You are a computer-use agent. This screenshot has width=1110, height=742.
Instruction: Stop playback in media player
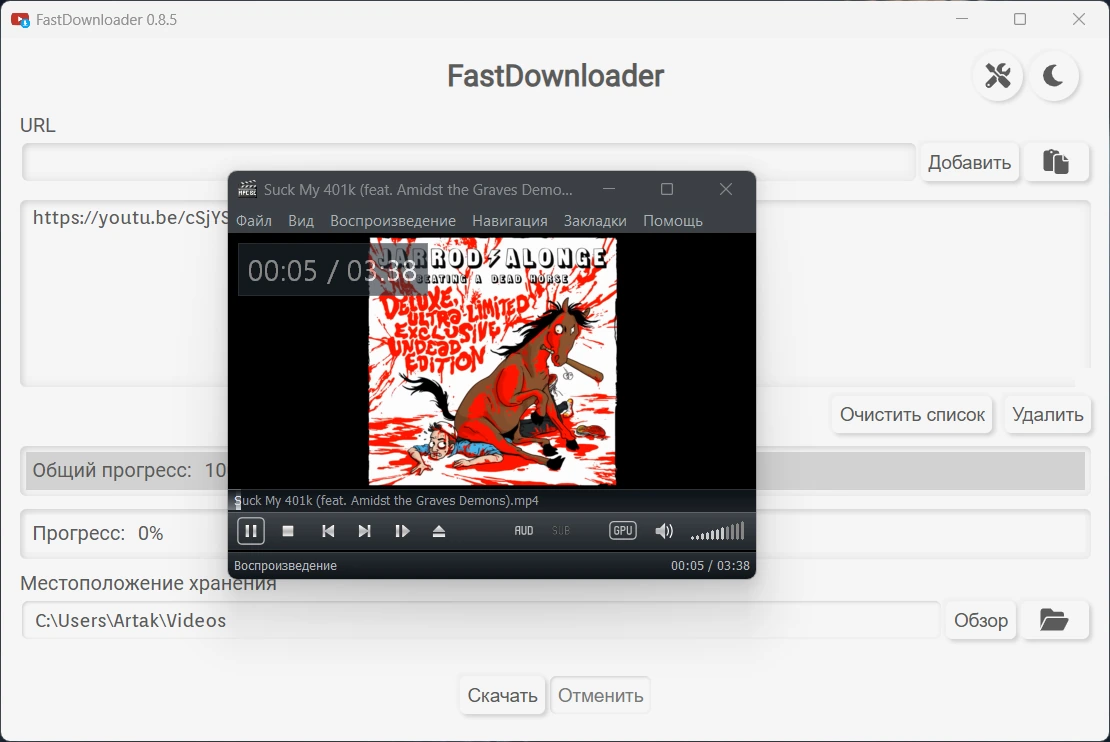288,531
